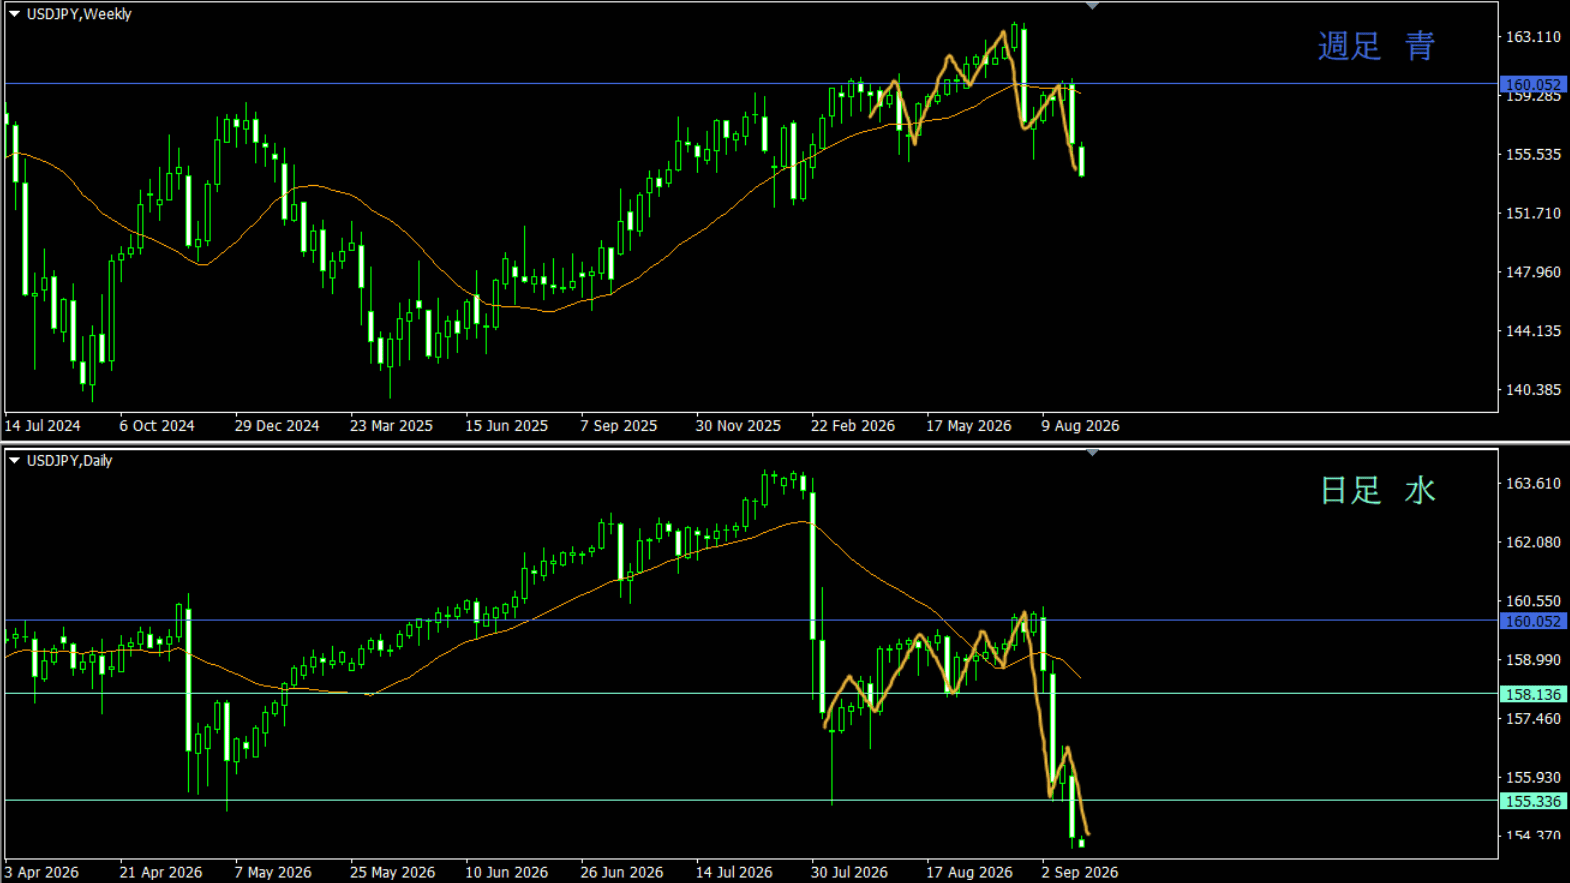Open the USDJPY Weekly chart dropdown triangle
The width and height of the screenshot is (1570, 883).
coord(15,14)
